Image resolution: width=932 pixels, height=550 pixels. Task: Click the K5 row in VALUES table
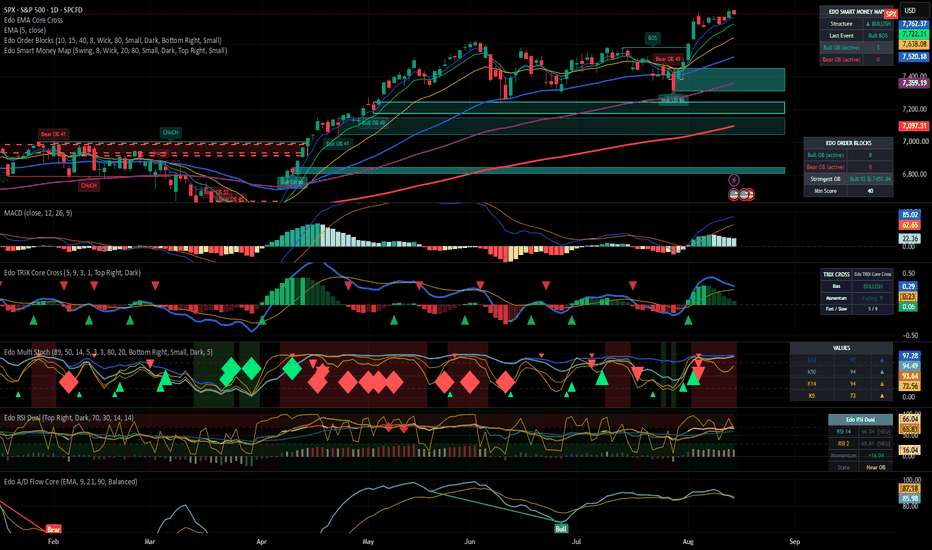(x=841, y=395)
